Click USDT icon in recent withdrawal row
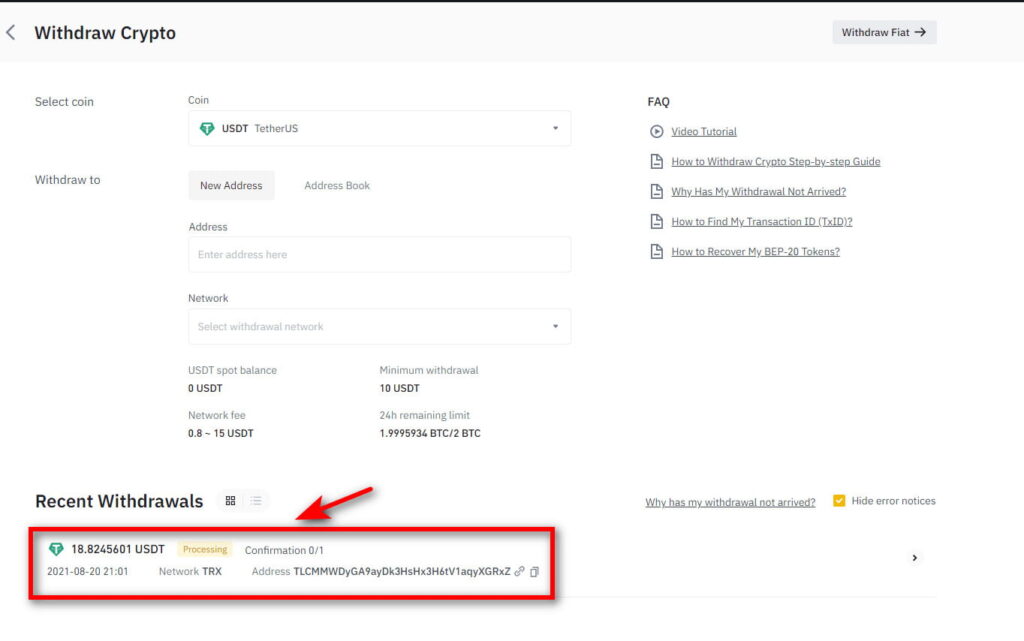 tap(56, 549)
